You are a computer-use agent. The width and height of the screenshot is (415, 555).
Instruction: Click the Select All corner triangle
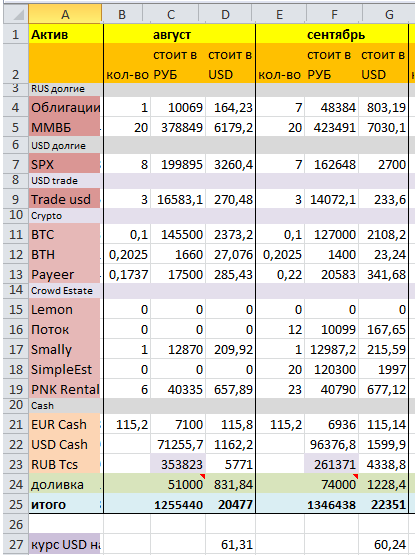pyautogui.click(x=16, y=14)
